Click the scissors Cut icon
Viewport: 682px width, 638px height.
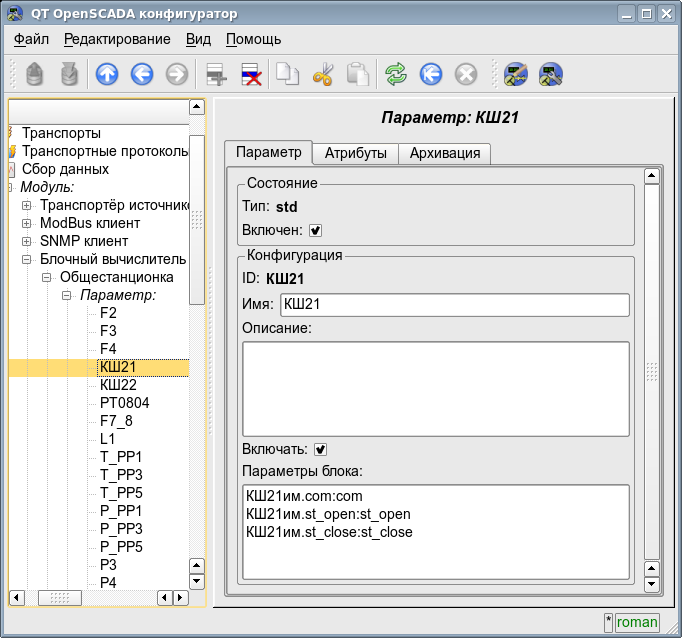click(323, 74)
